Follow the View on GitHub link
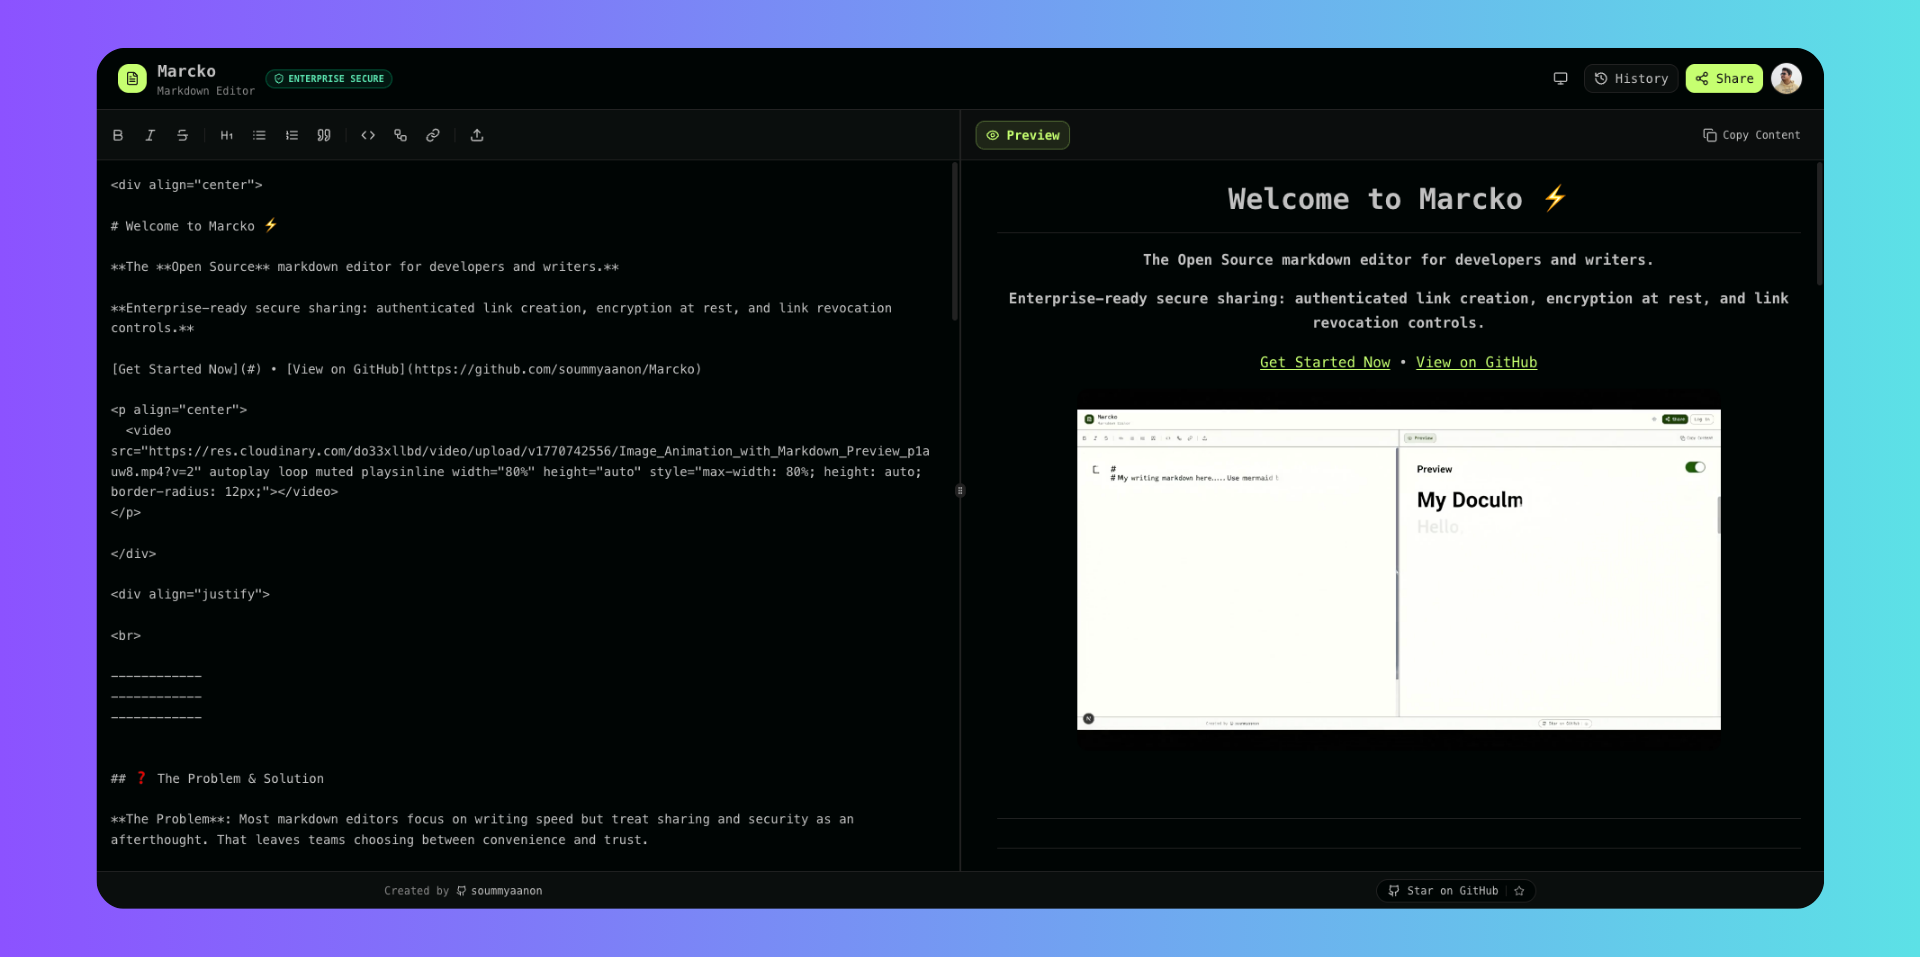Image resolution: width=1920 pixels, height=957 pixels. pos(1476,362)
